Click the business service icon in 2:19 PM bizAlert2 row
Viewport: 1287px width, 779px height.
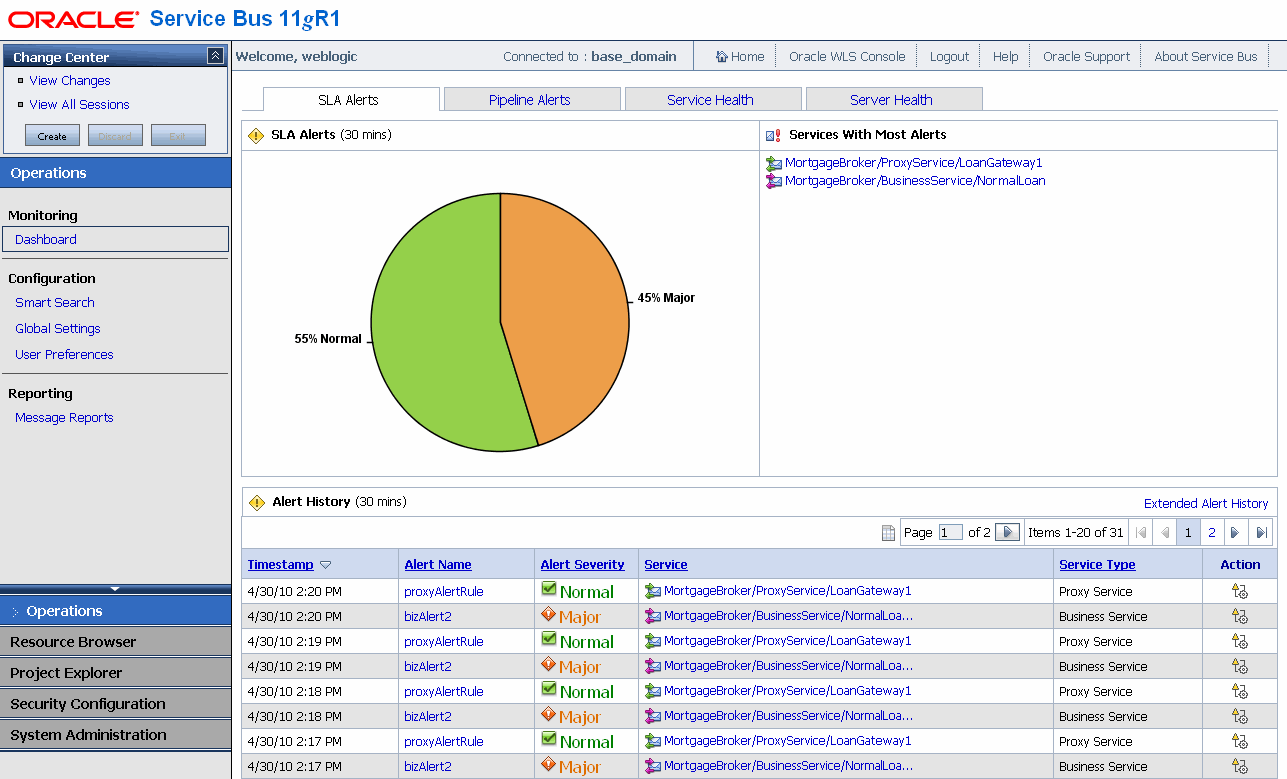coord(653,666)
